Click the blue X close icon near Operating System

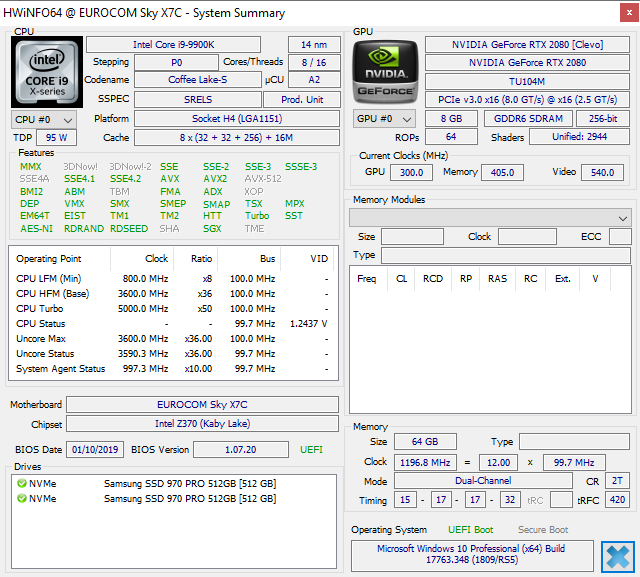[618, 557]
